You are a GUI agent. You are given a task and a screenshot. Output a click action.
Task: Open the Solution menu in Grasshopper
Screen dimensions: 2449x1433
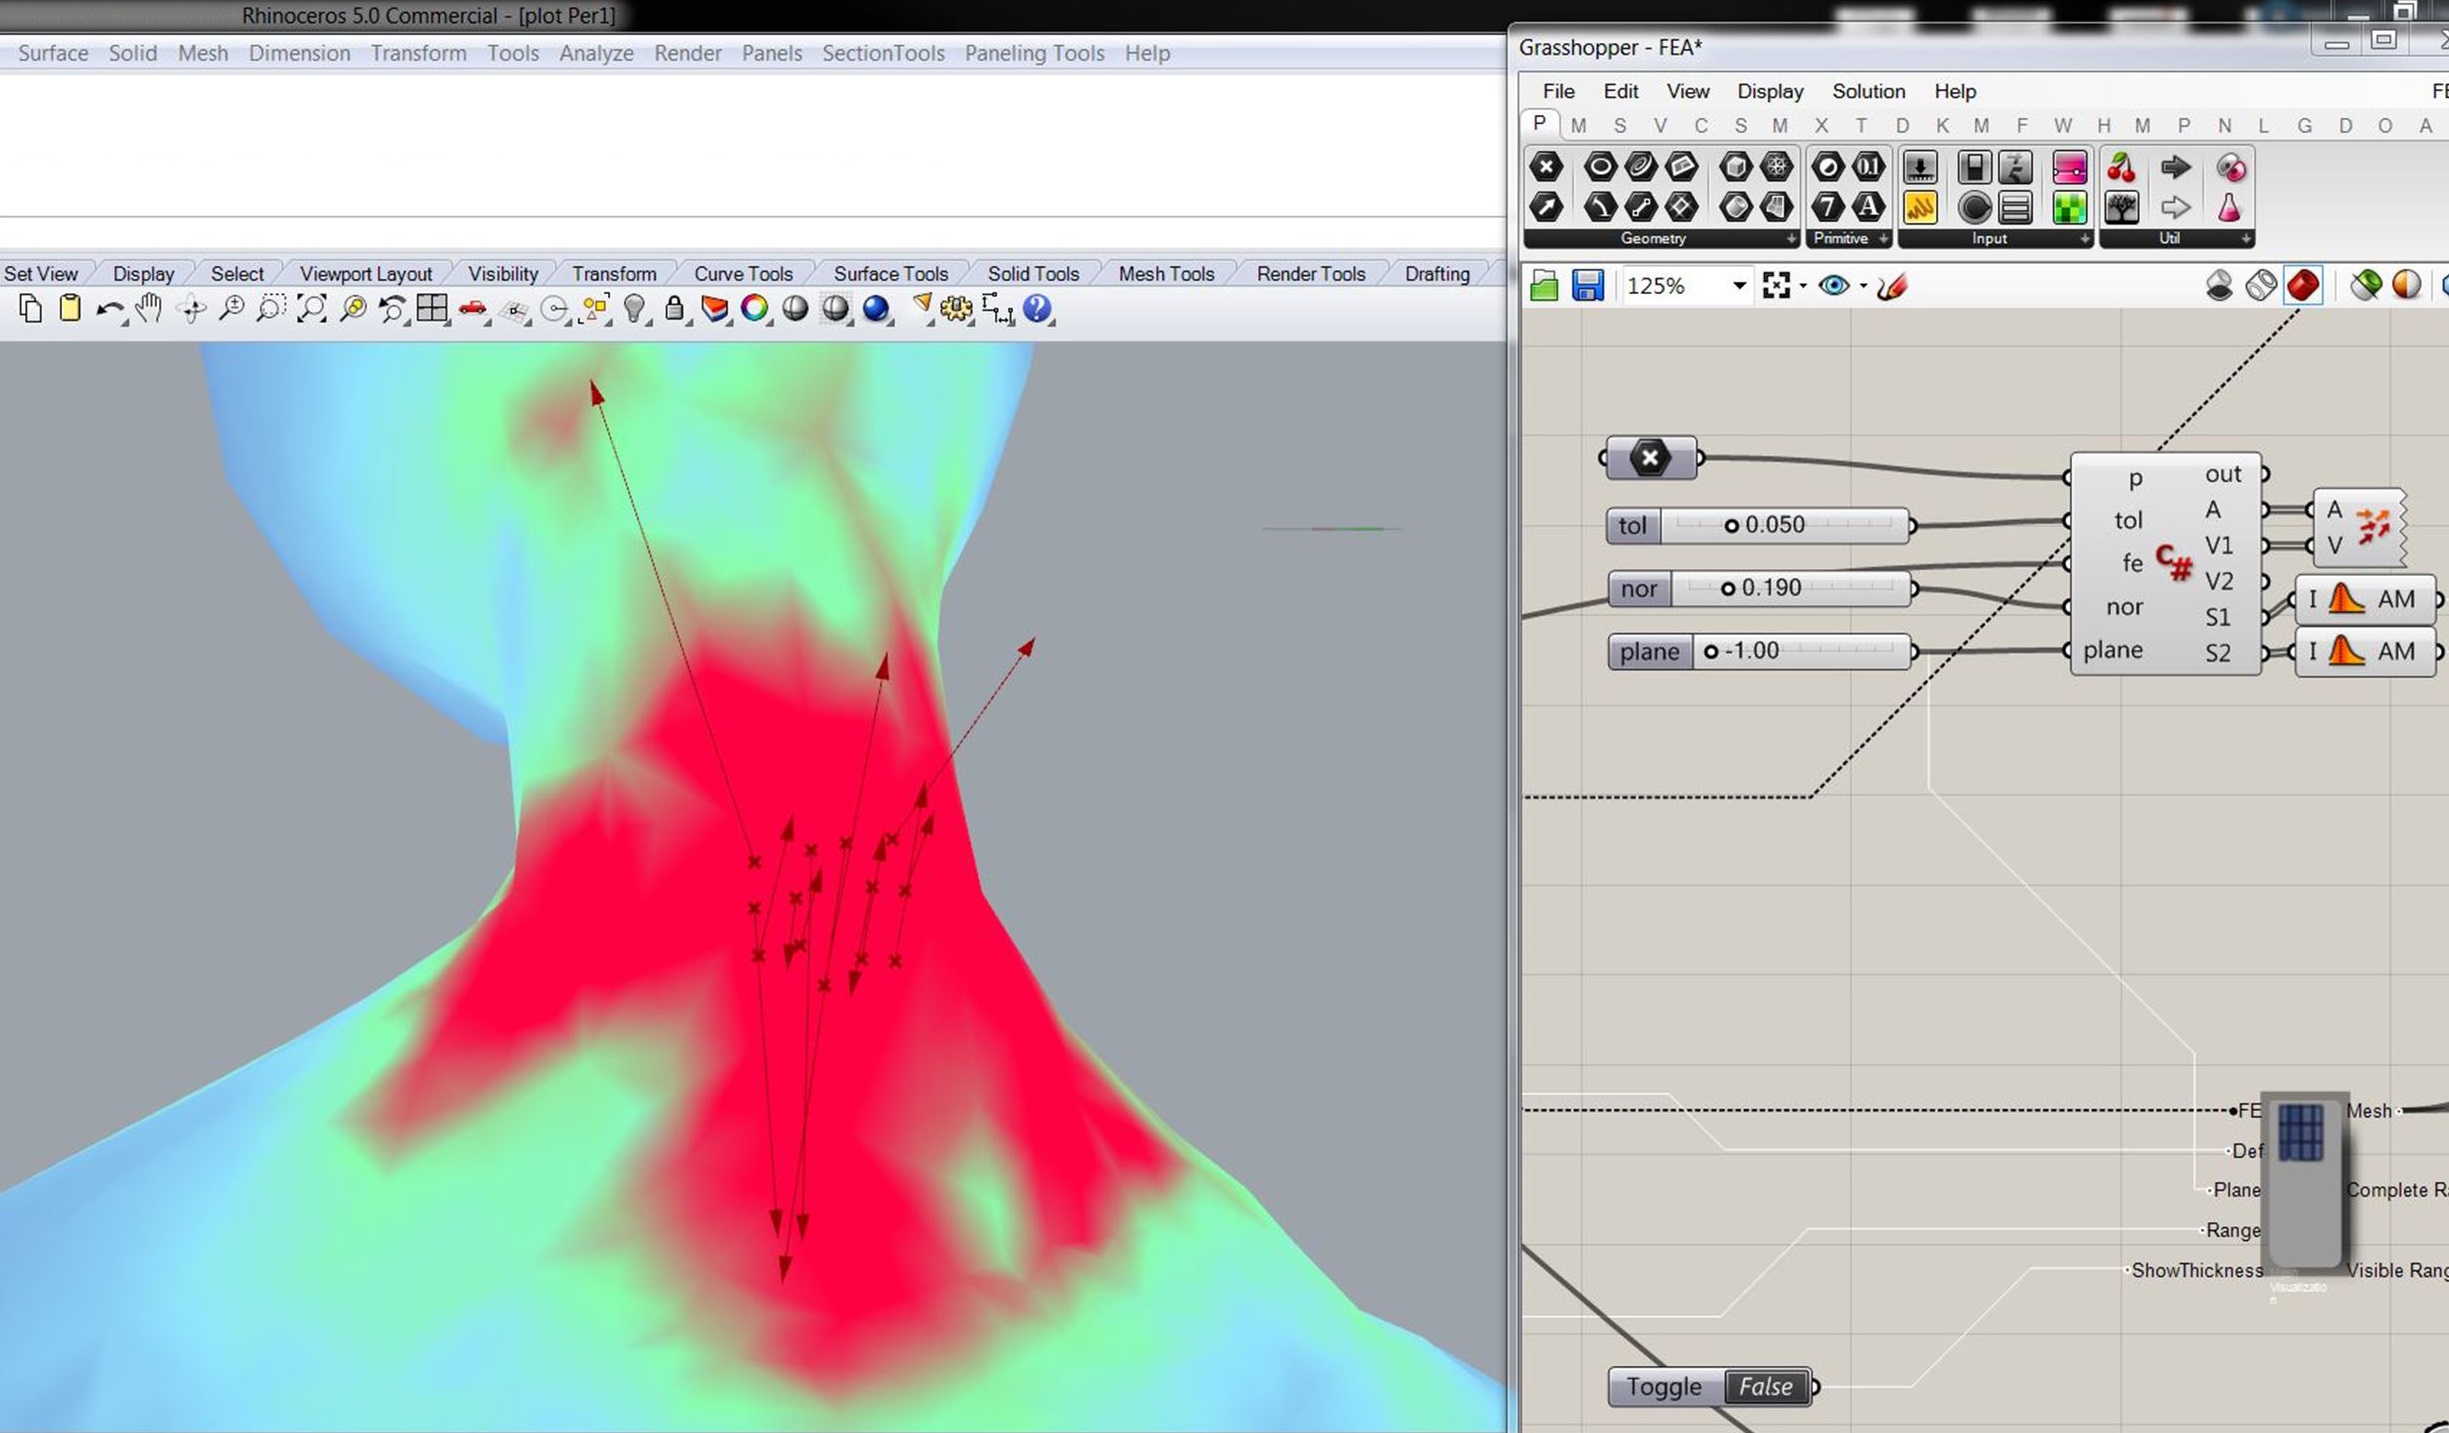click(1868, 91)
